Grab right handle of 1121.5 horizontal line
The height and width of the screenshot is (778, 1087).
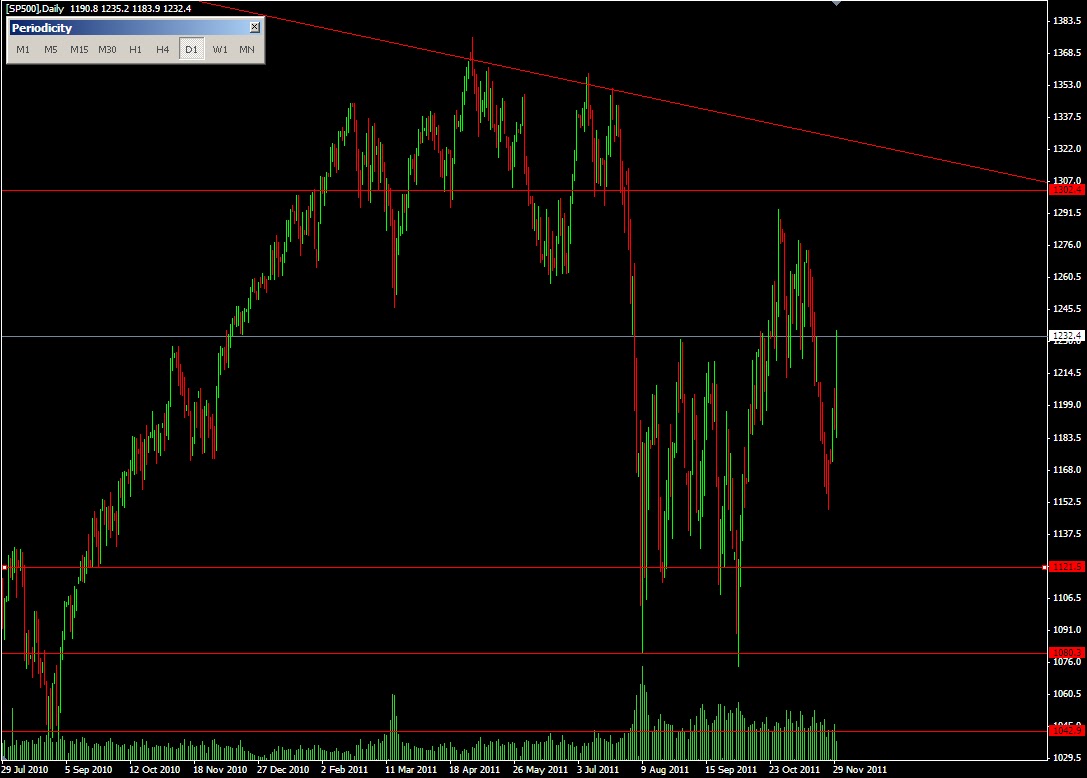(1045, 567)
